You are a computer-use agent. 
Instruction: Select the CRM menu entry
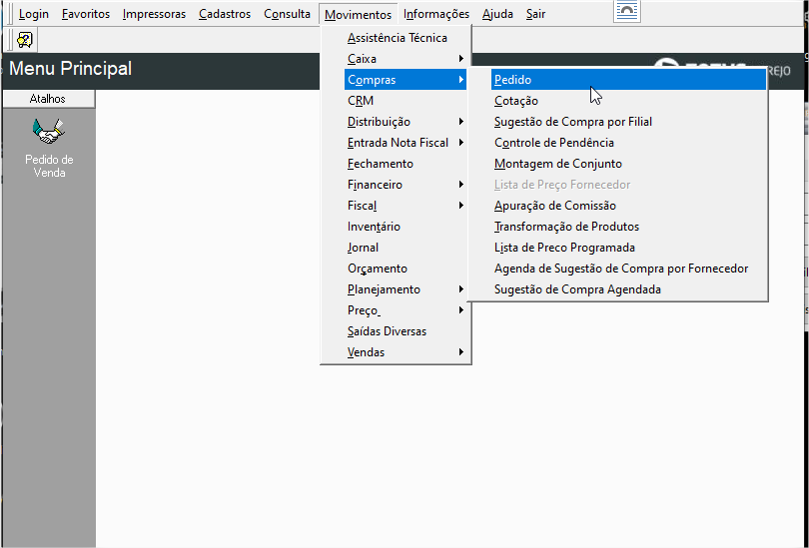(396, 101)
